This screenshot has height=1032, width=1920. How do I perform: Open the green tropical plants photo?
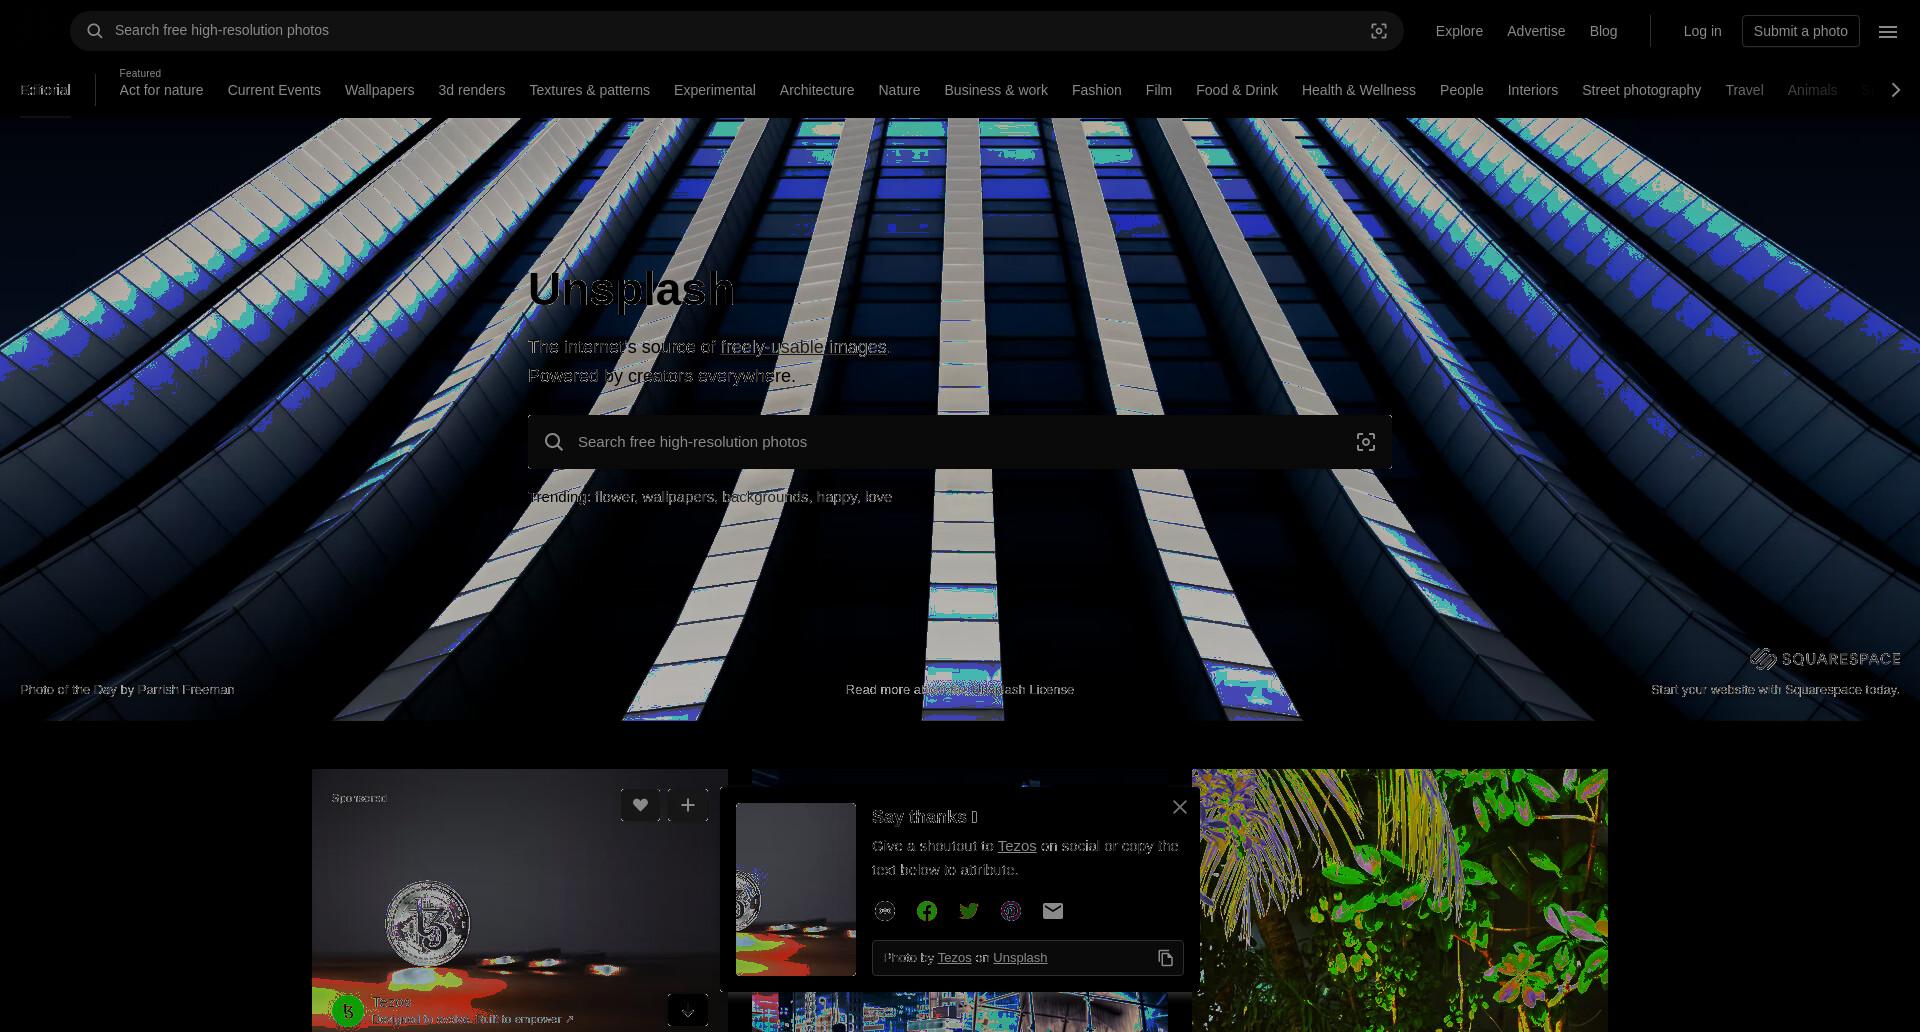point(1400,900)
